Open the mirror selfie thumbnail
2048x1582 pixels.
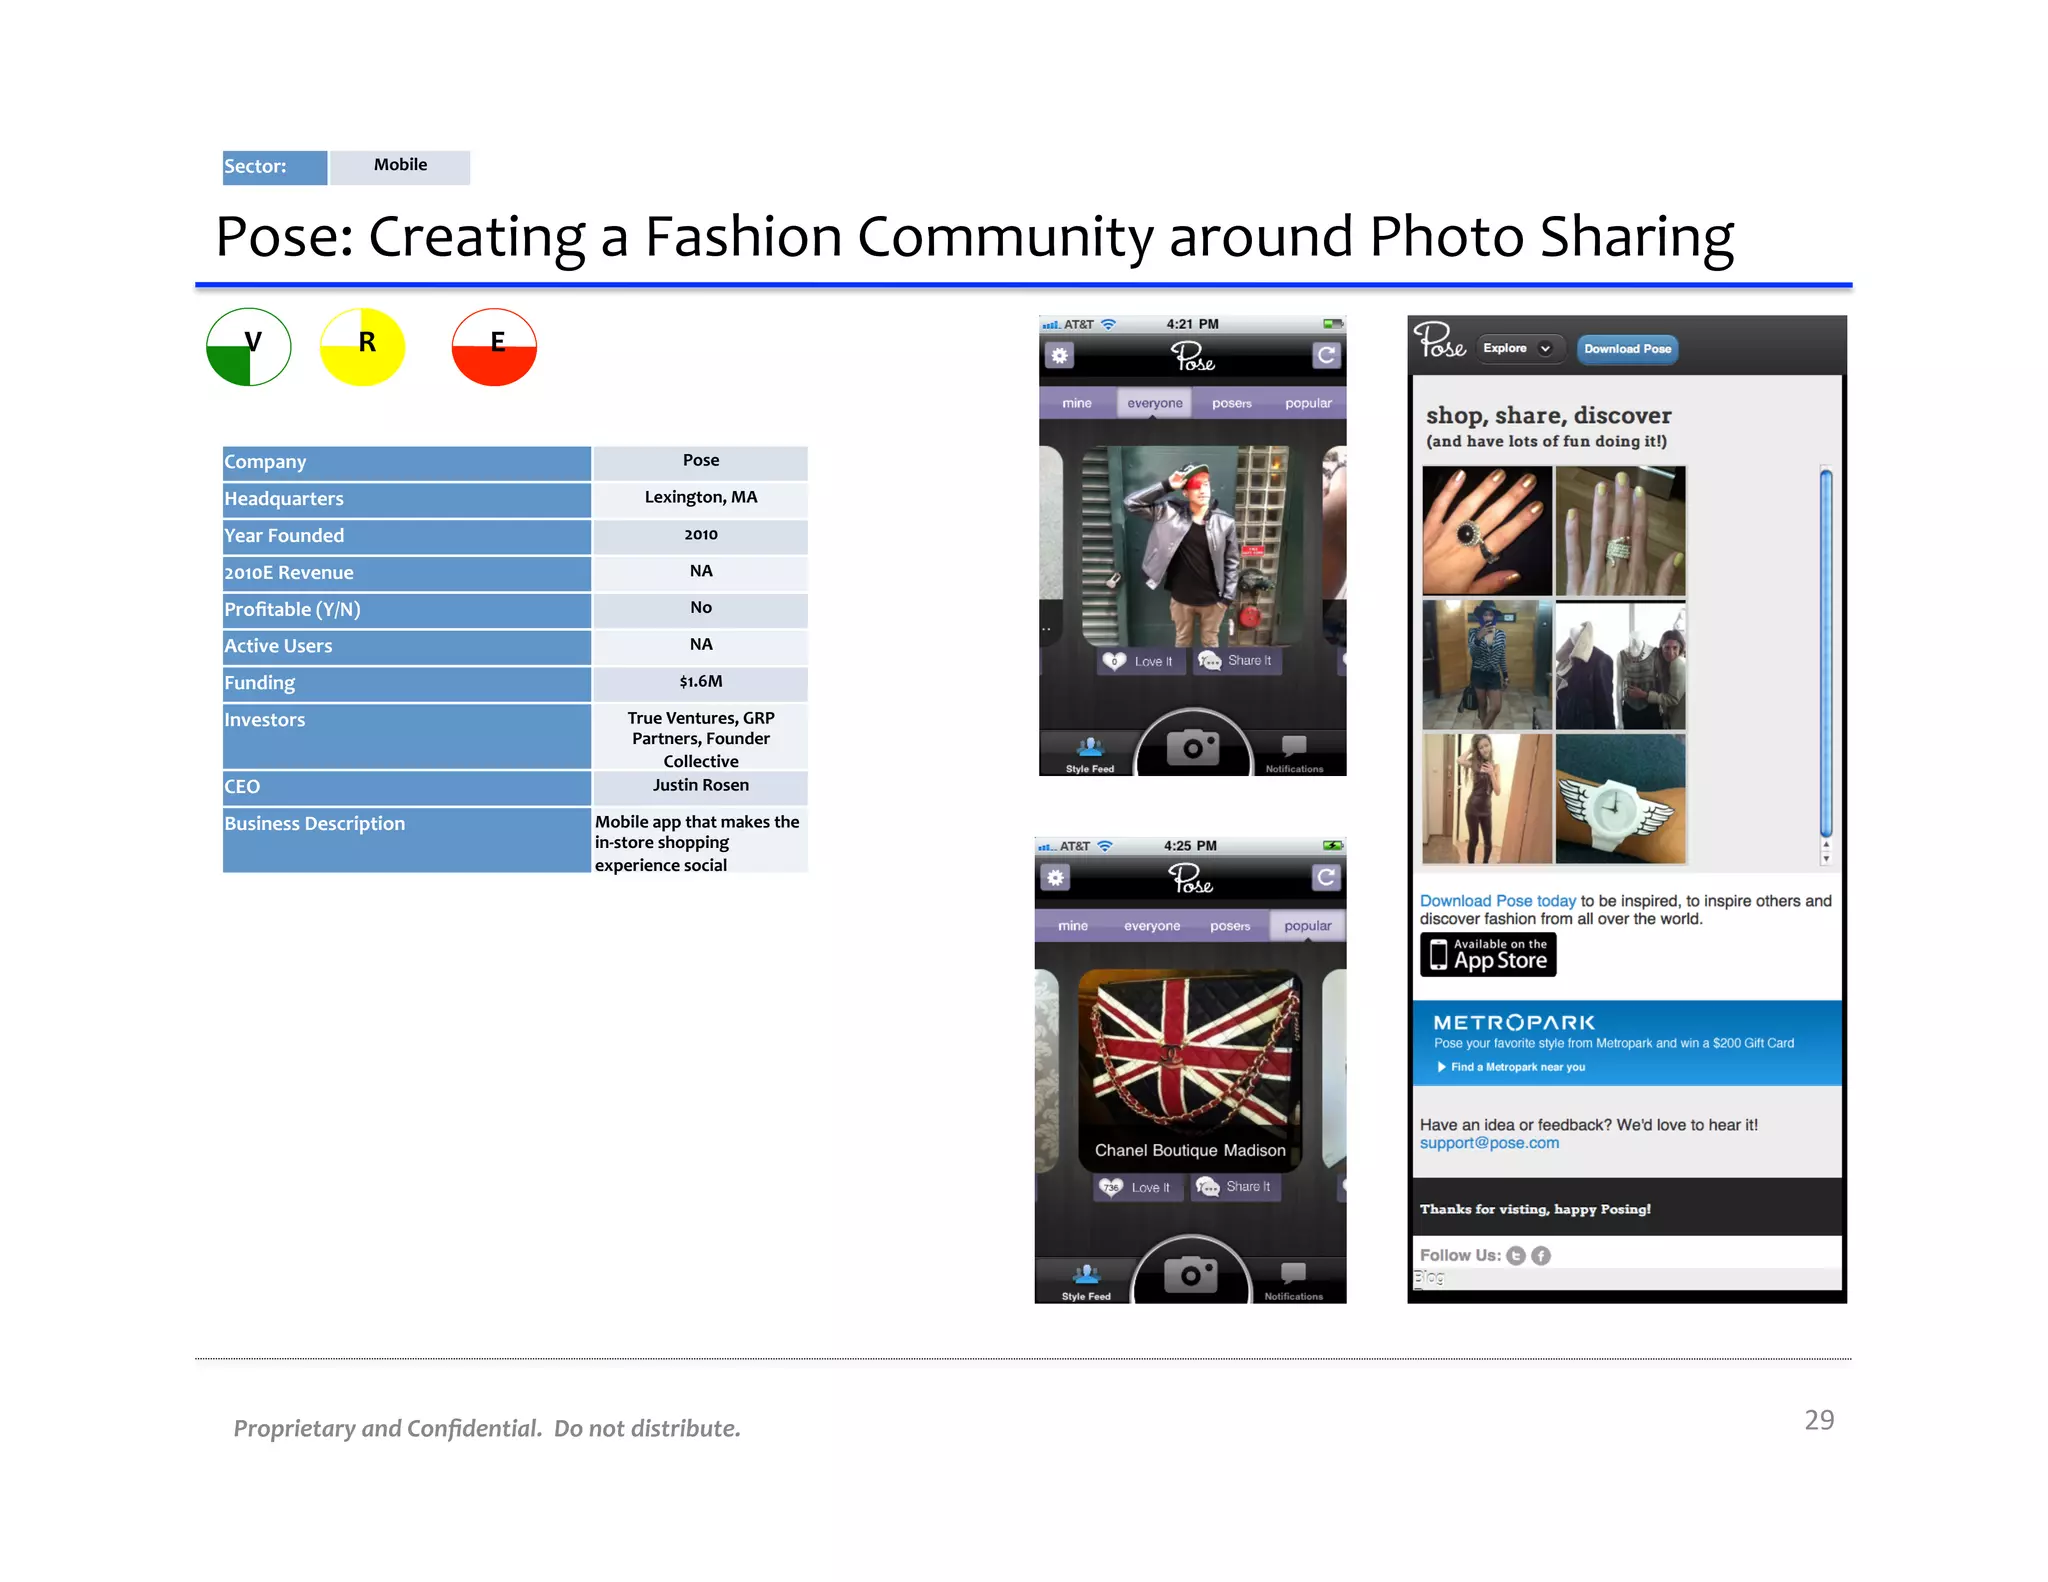1487,799
